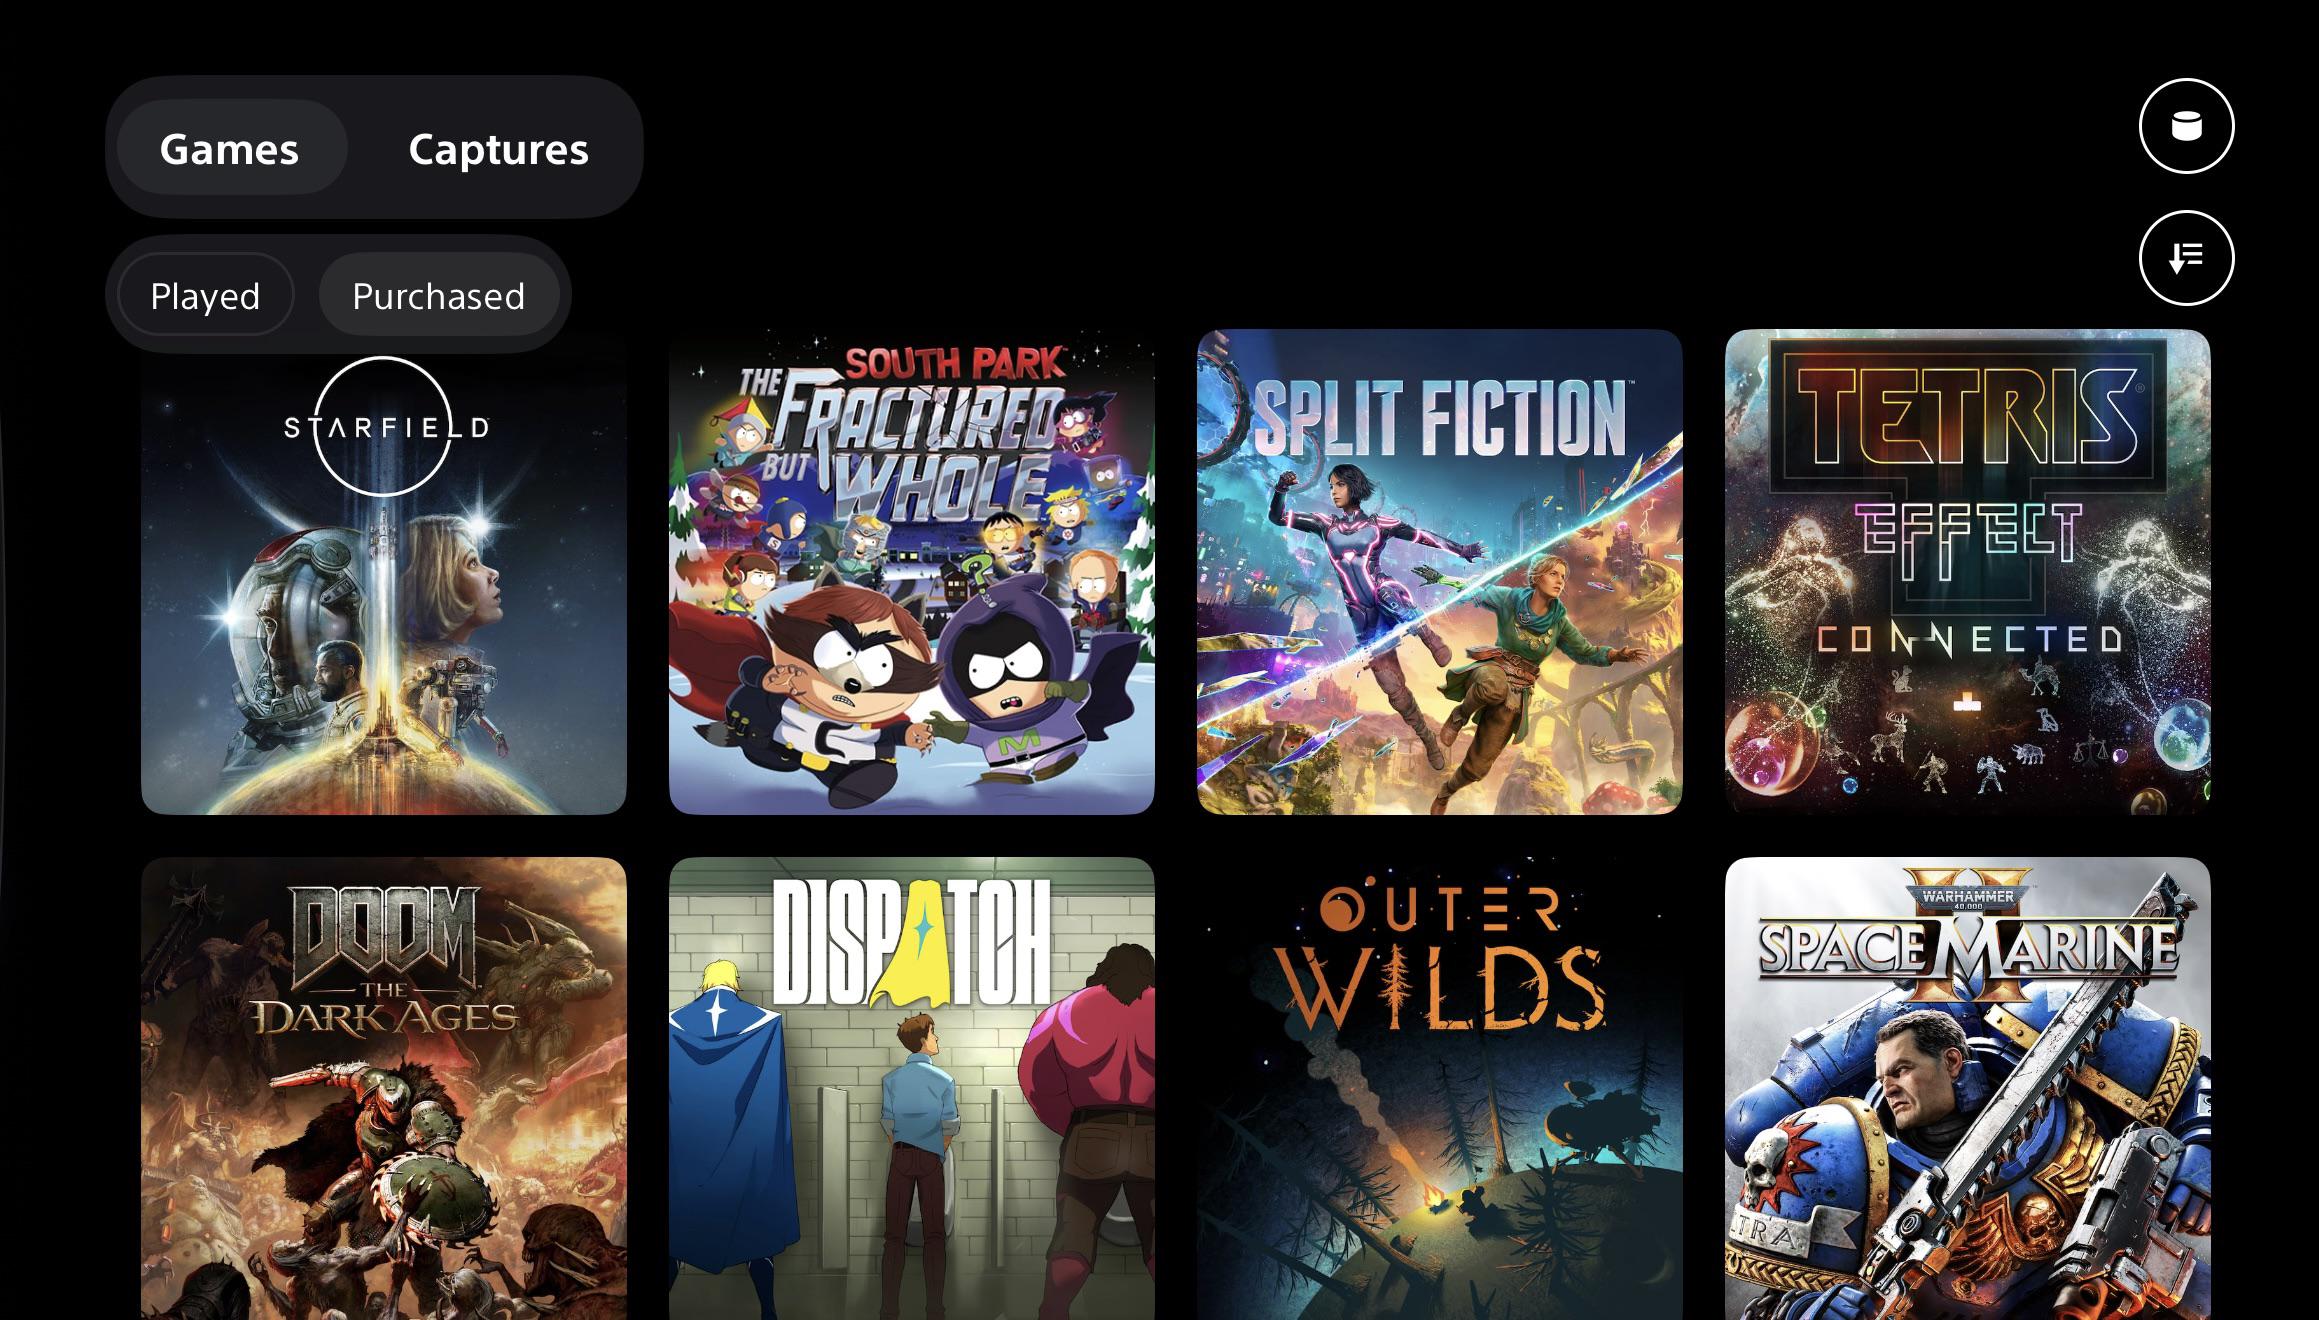Select South Park Fractured But Whole cover
This screenshot has width=2319, height=1320.
pos(912,572)
